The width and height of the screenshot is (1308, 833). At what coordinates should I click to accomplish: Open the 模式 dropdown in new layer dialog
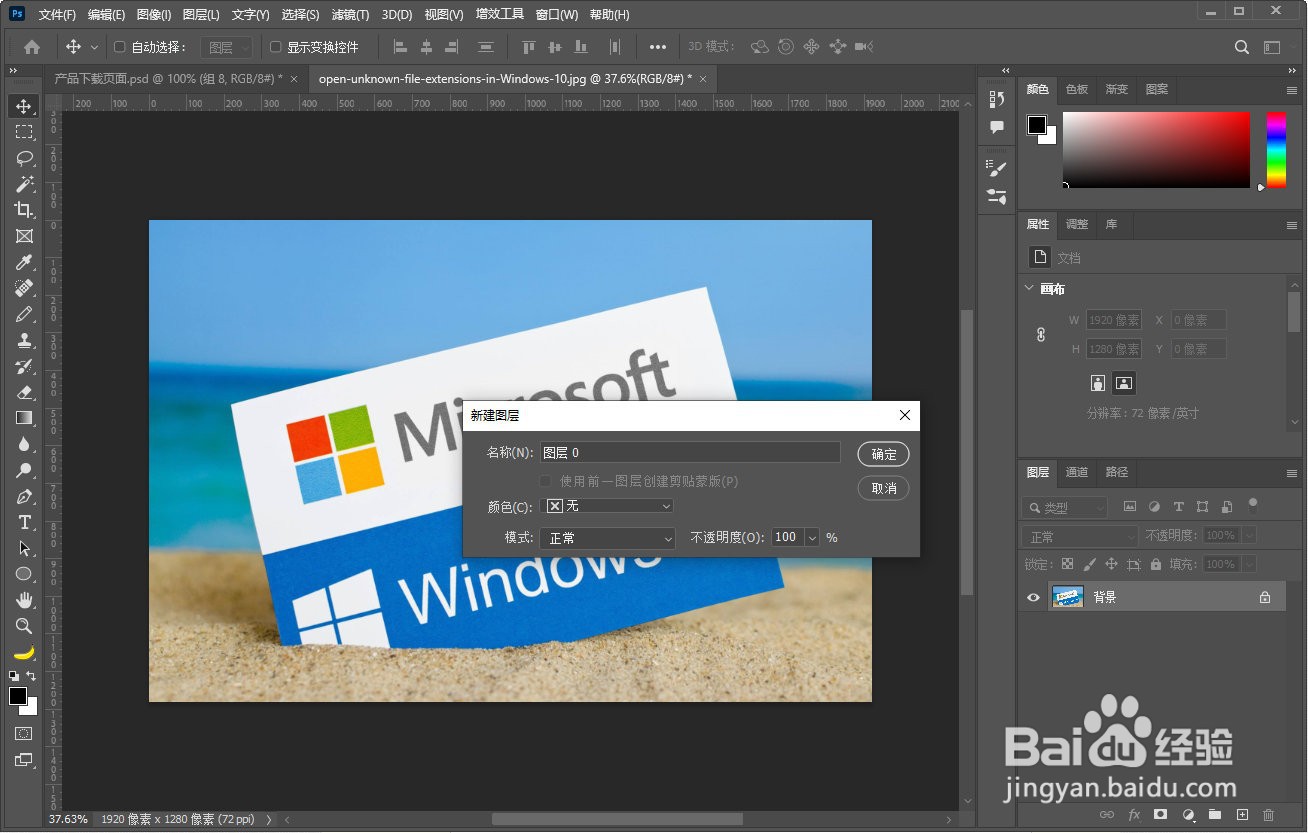click(608, 538)
